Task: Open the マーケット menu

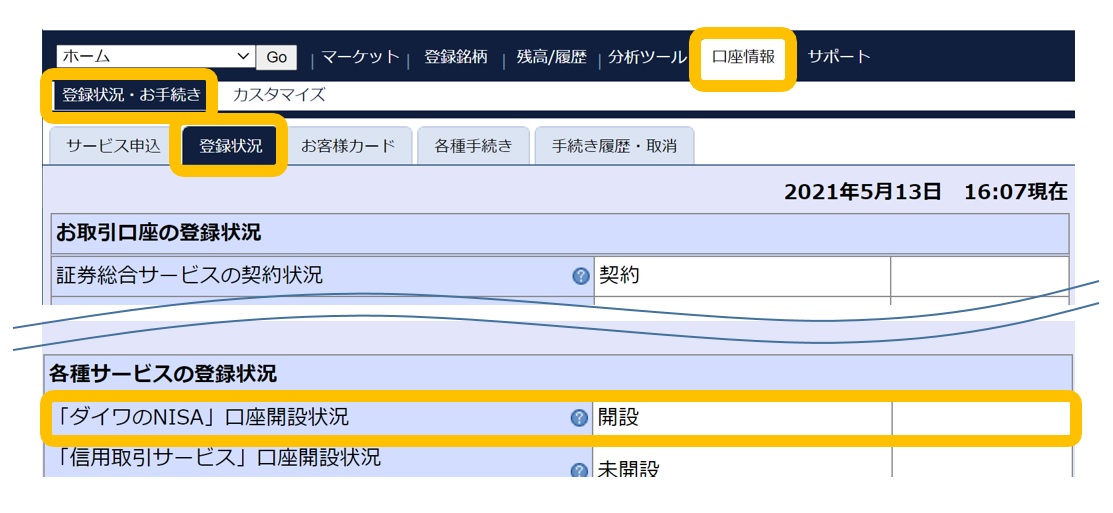Action: (360, 57)
